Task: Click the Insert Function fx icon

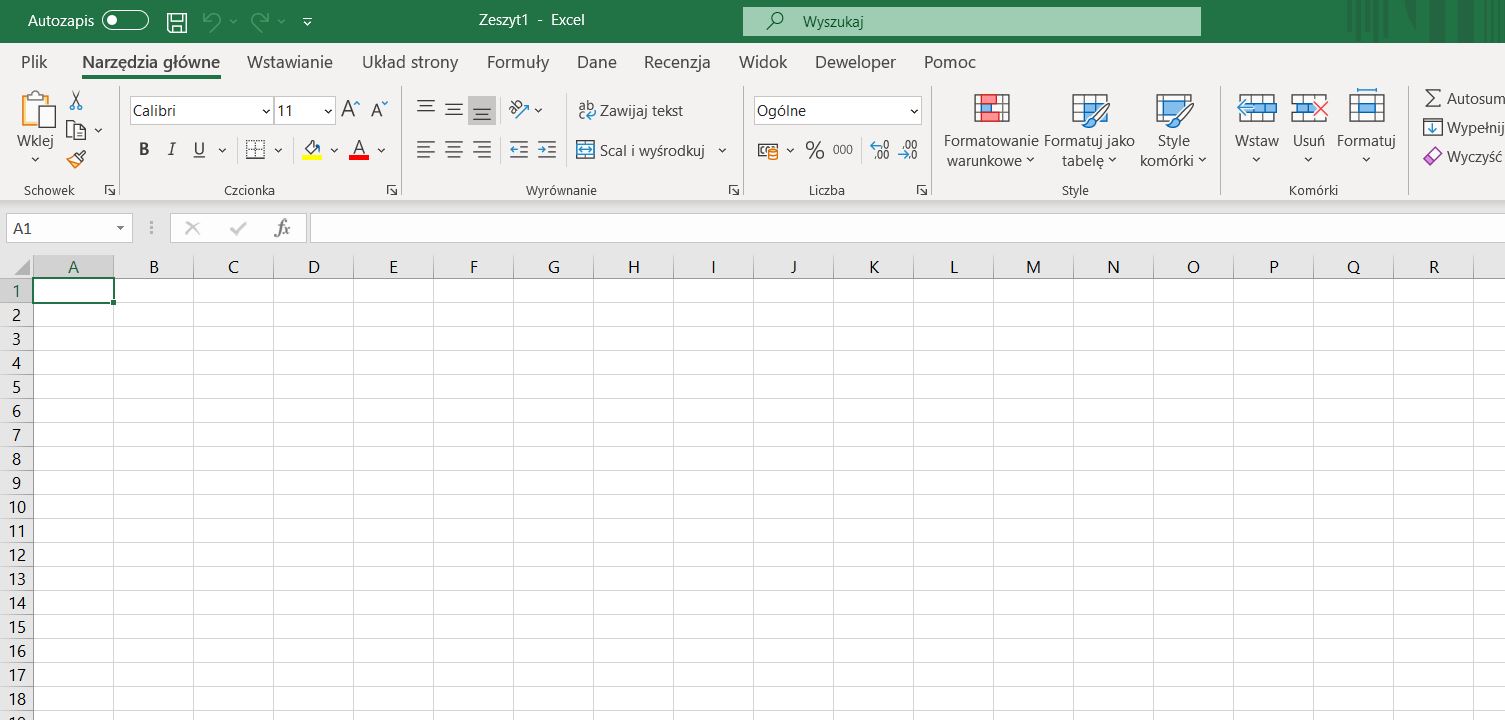Action: click(x=283, y=229)
